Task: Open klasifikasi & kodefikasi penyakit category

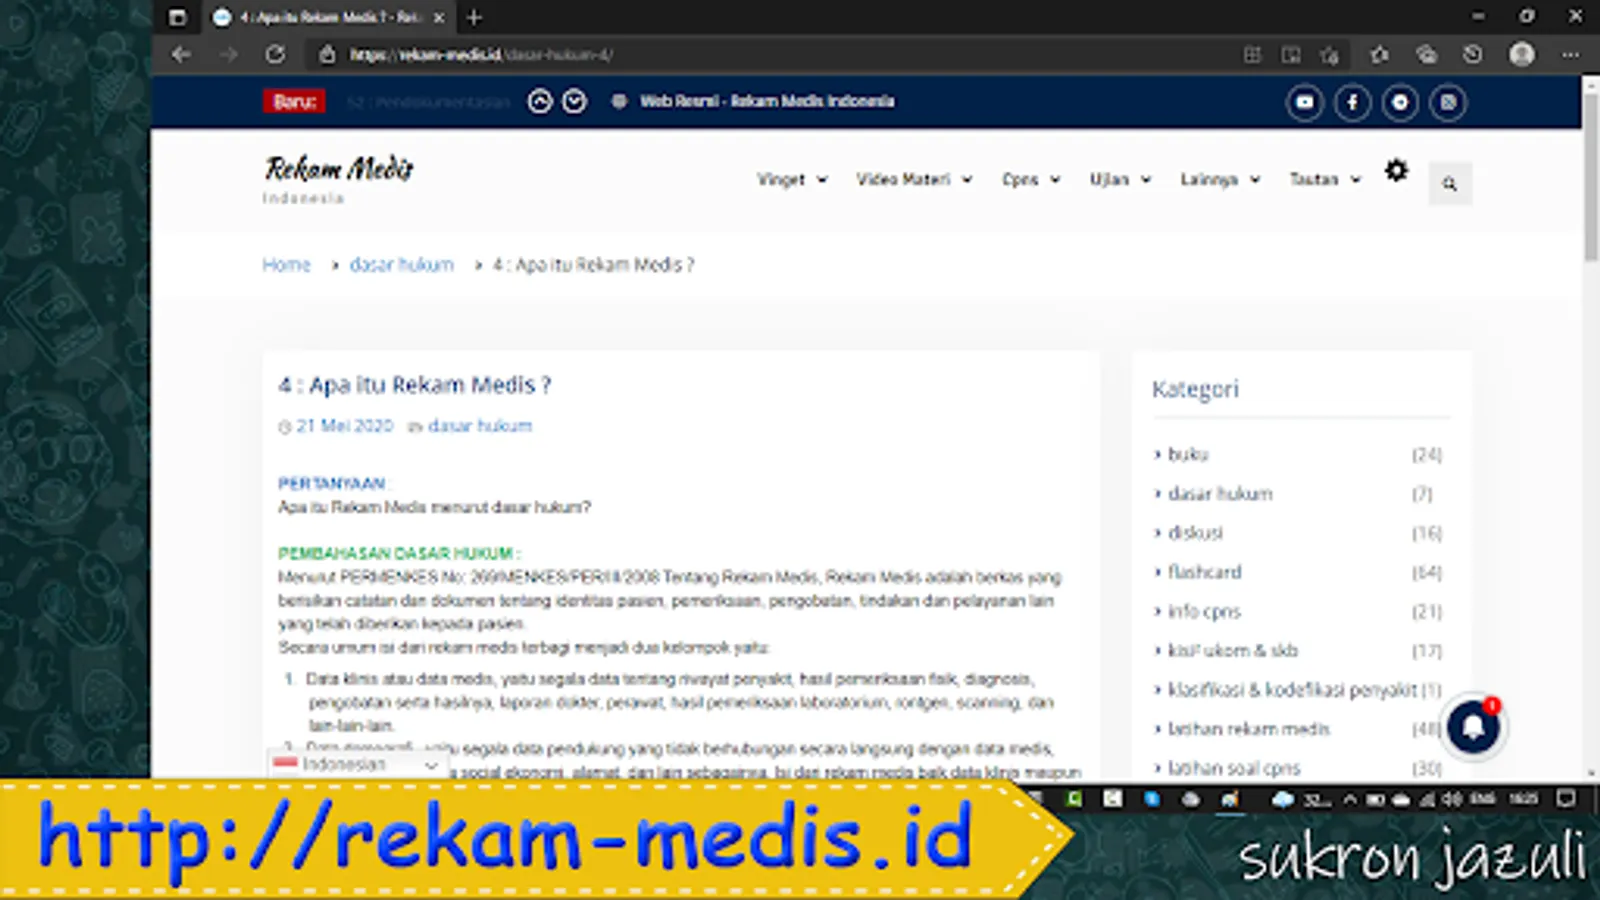Action: click(x=1292, y=690)
